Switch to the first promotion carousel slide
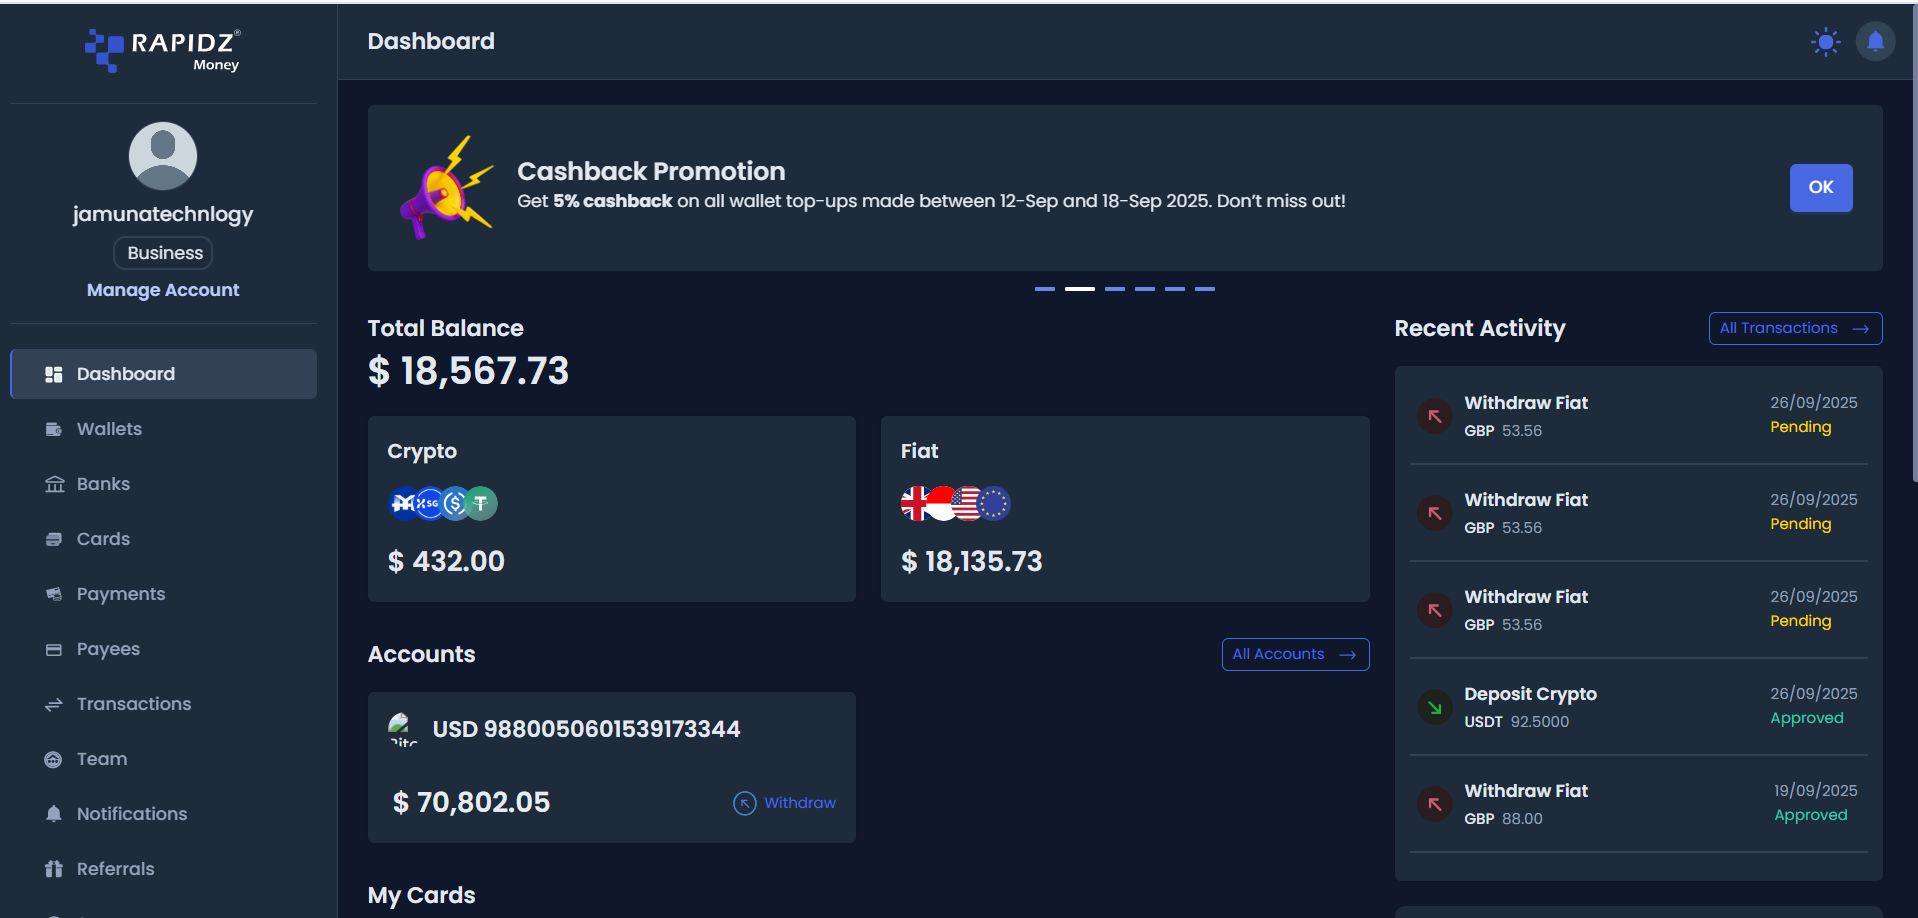1918x918 pixels. tap(1045, 289)
